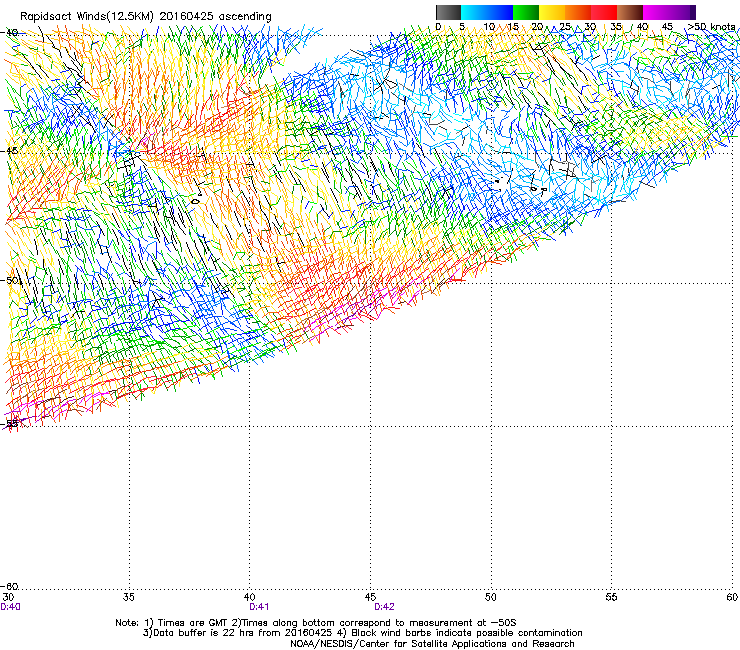Click the purple '0:40' time label
Image resolution: width=740 pixels, height=650 pixels.
coord(10,607)
